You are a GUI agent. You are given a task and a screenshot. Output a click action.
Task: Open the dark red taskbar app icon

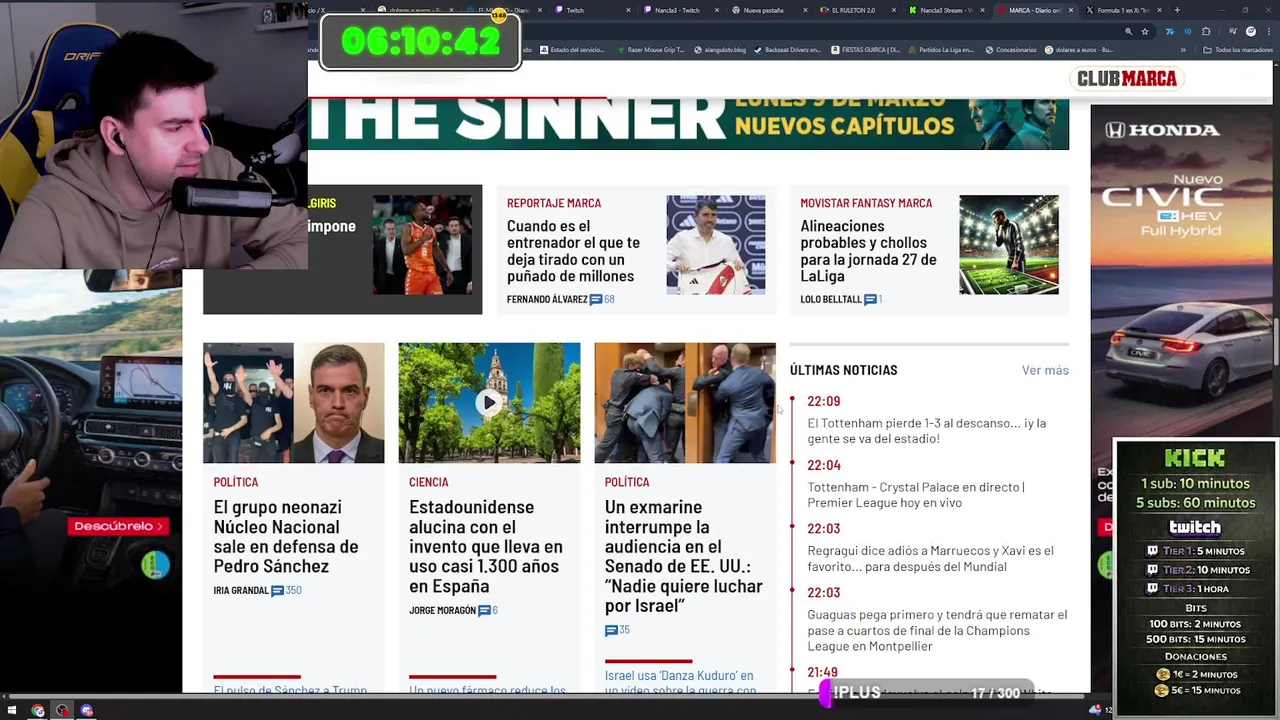(62, 711)
